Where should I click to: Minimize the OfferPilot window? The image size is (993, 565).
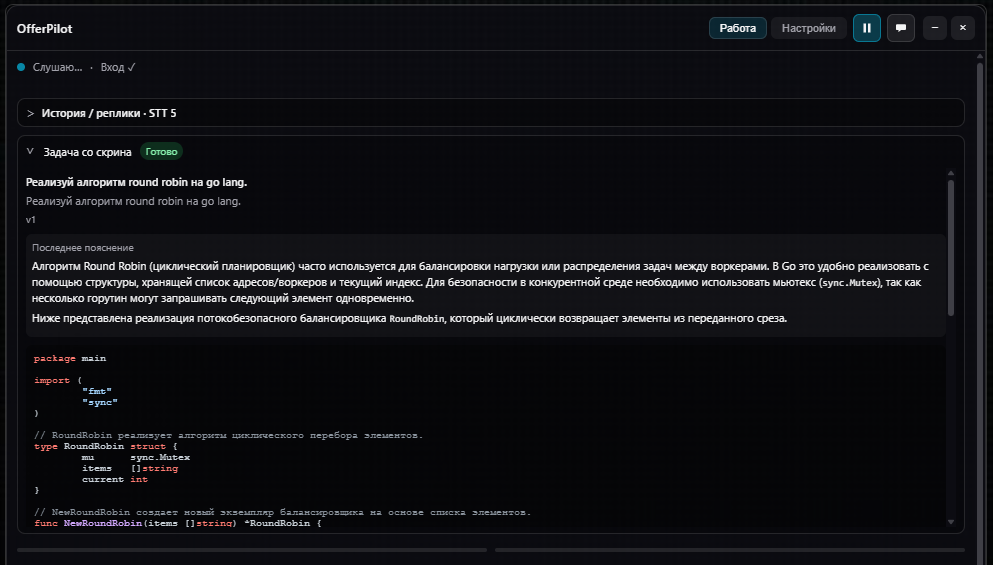(935, 28)
